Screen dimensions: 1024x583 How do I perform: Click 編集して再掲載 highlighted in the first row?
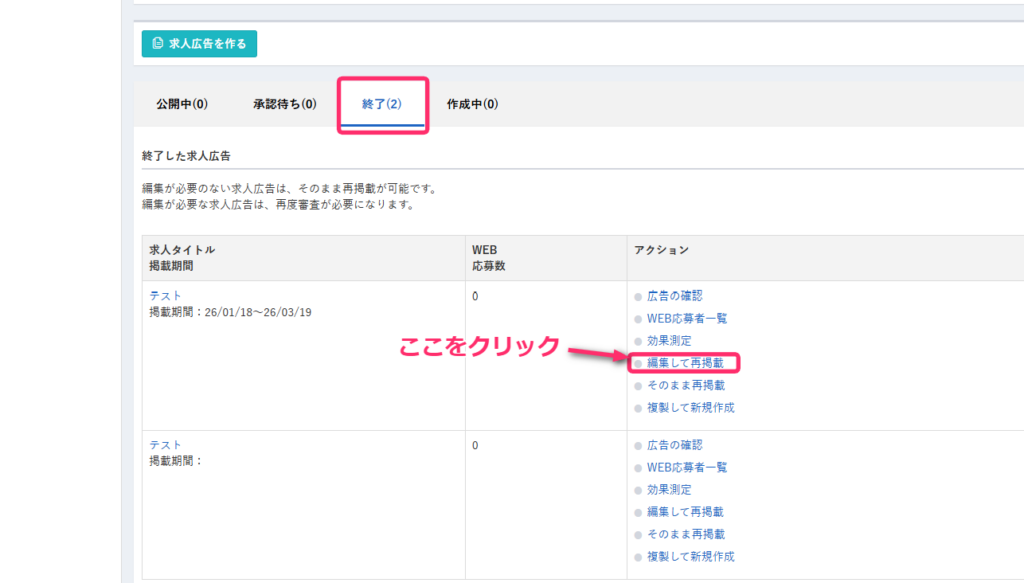[x=685, y=363]
